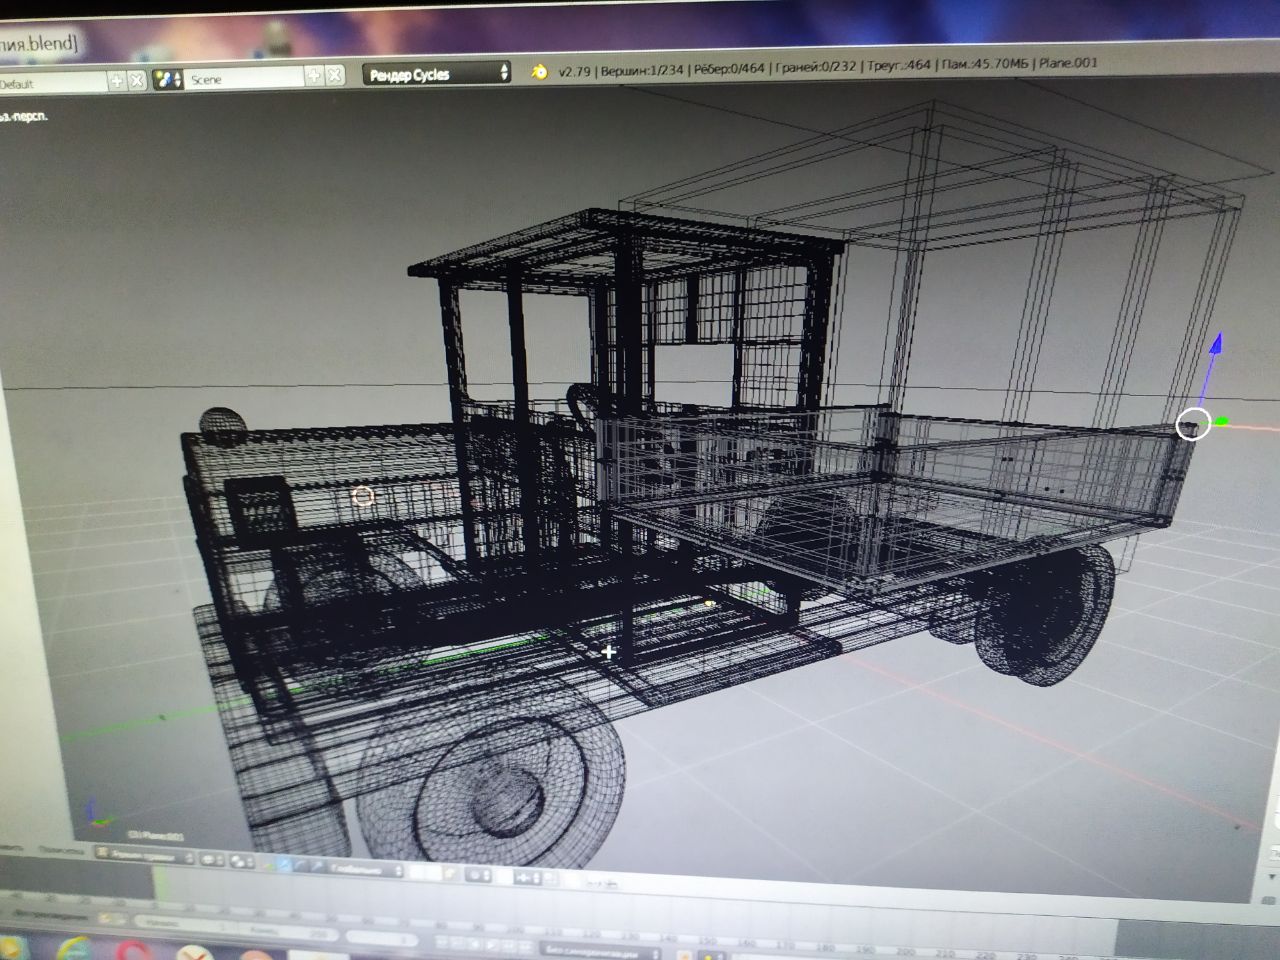Click the 'Рёбер:0/464' edge count stat
This screenshot has height=960, width=1280.
point(727,68)
